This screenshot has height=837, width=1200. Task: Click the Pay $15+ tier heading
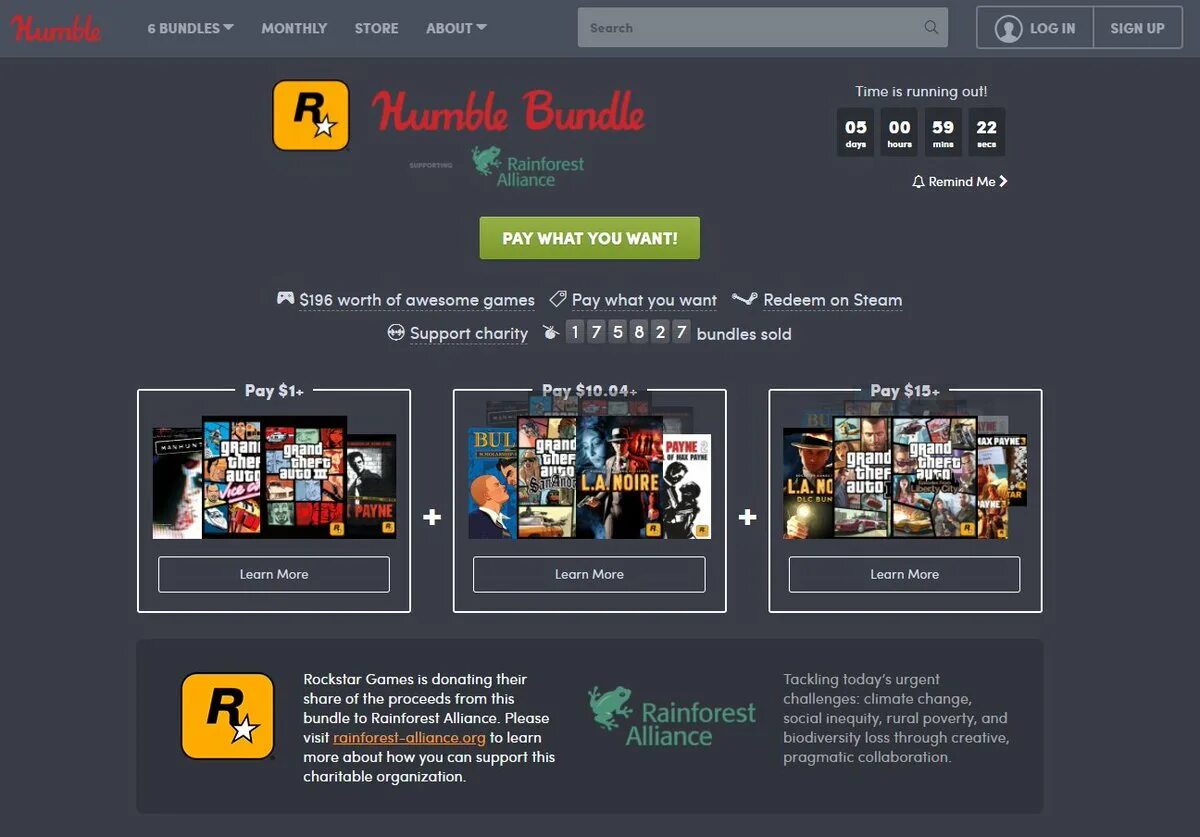coord(905,391)
